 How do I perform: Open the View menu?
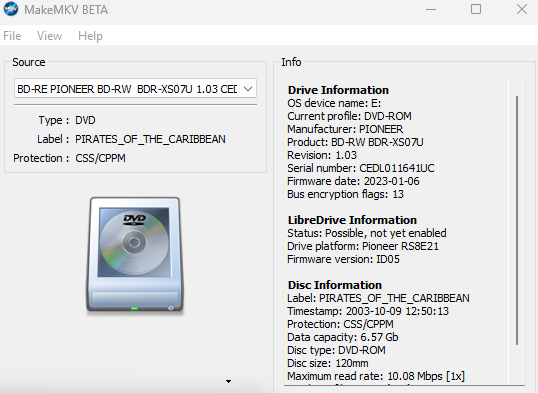(49, 36)
